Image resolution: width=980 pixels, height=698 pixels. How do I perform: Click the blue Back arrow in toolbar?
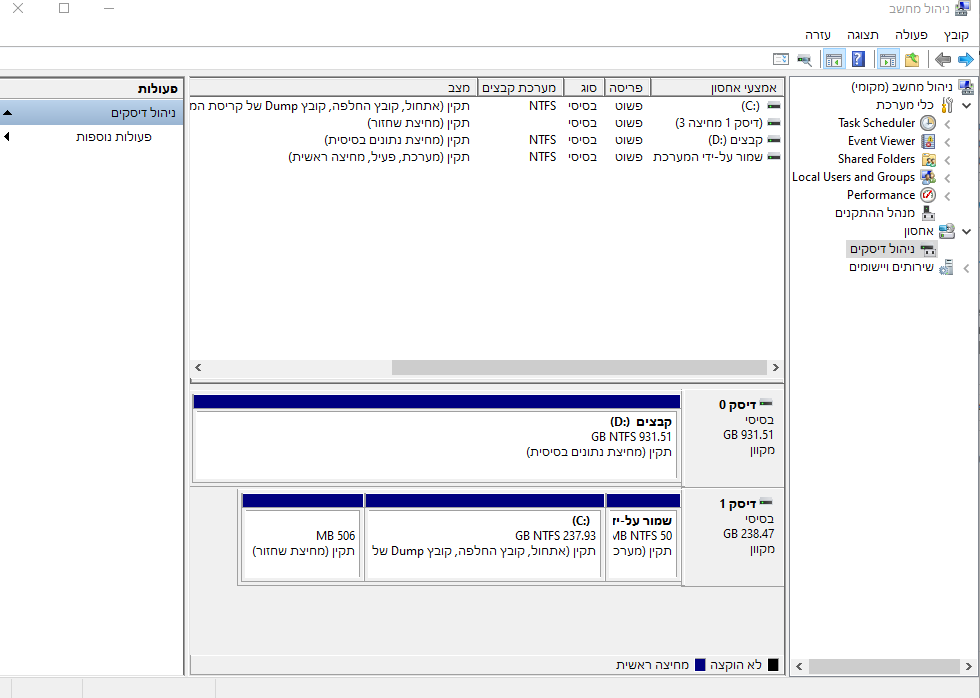click(966, 60)
